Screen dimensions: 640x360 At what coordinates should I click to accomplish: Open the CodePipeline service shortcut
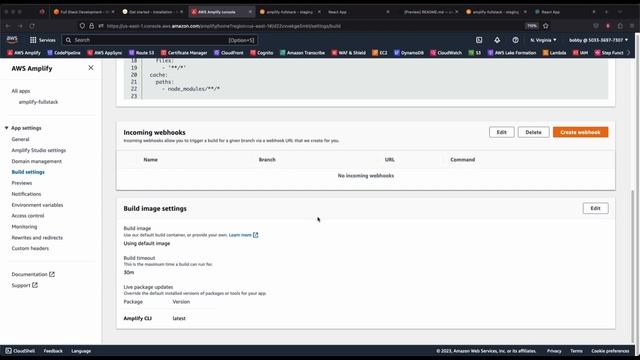click(x=64, y=53)
